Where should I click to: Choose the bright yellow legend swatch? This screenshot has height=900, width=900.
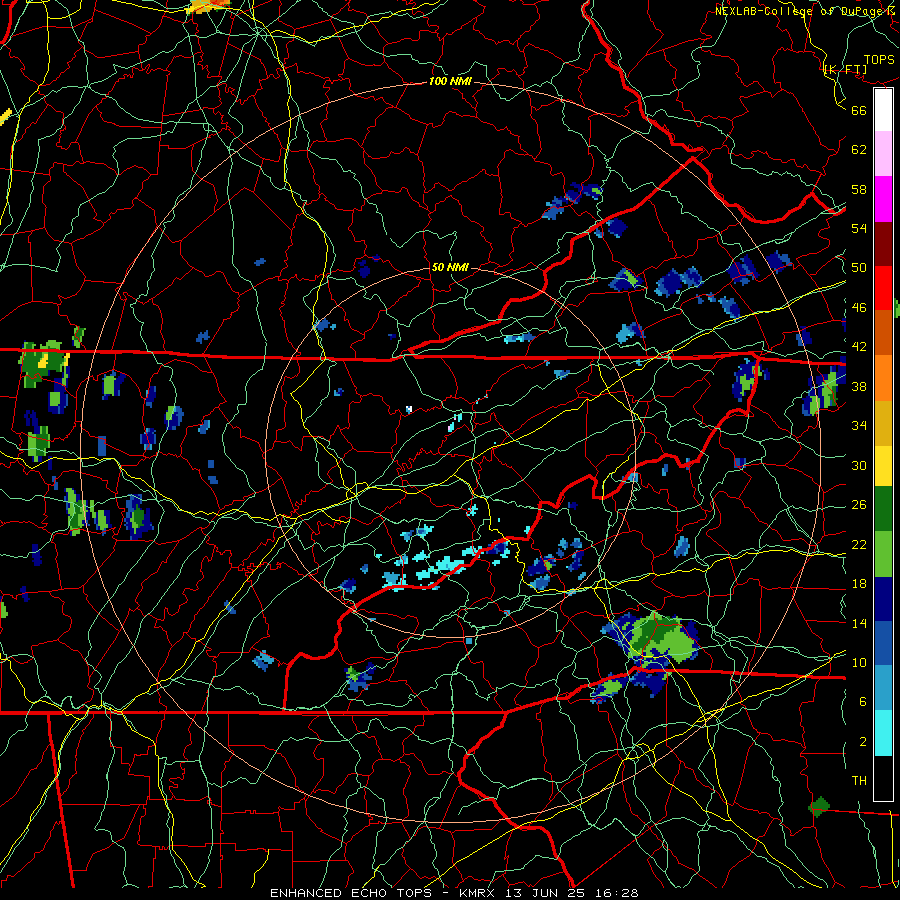[883, 465]
